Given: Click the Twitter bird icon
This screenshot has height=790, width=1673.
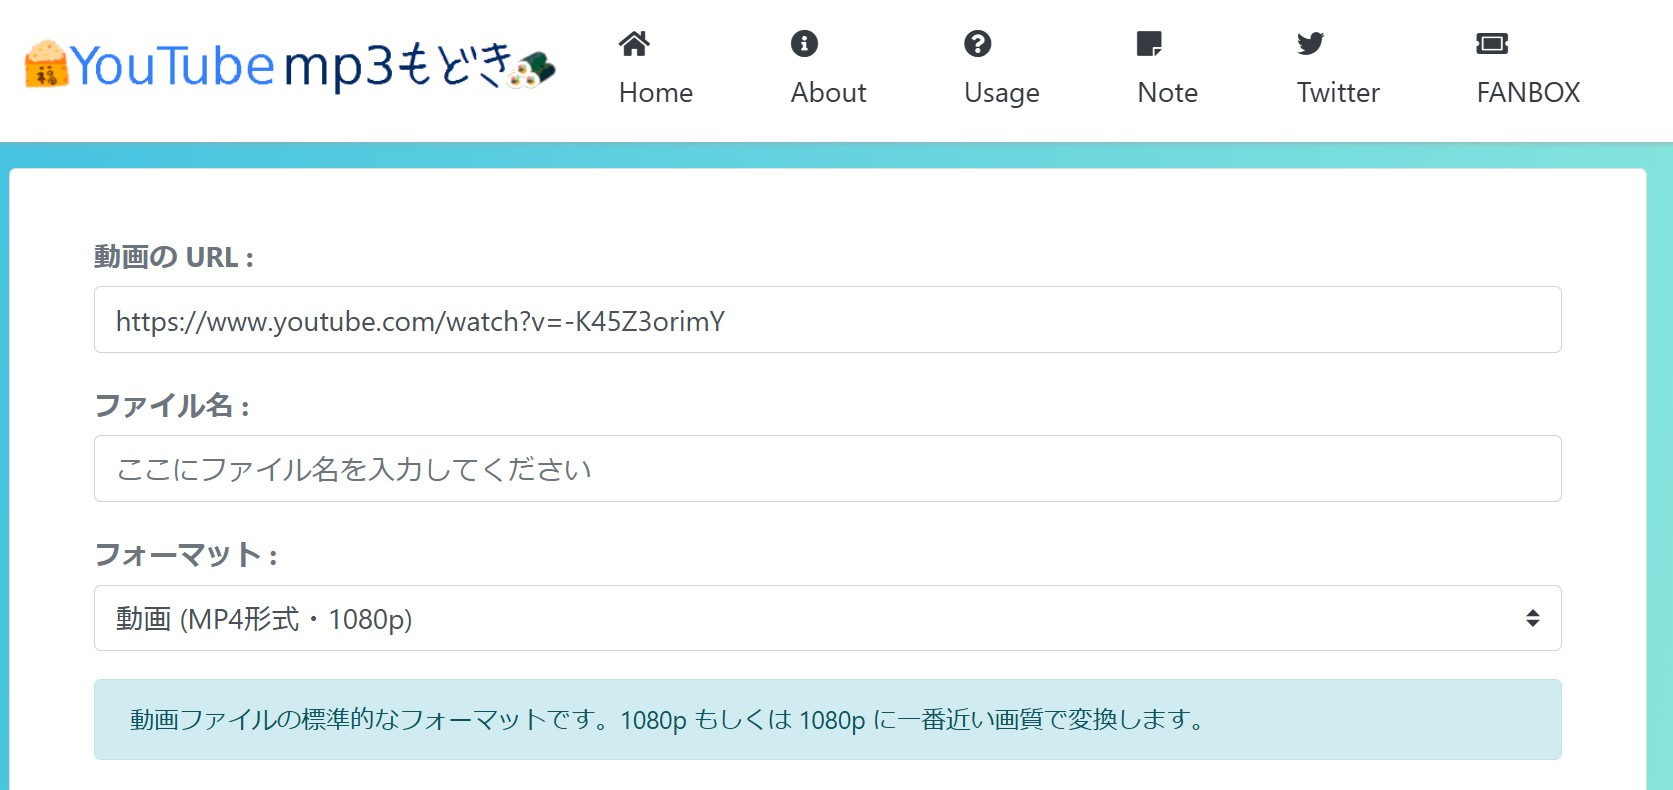Looking at the screenshot, I should tap(1310, 44).
